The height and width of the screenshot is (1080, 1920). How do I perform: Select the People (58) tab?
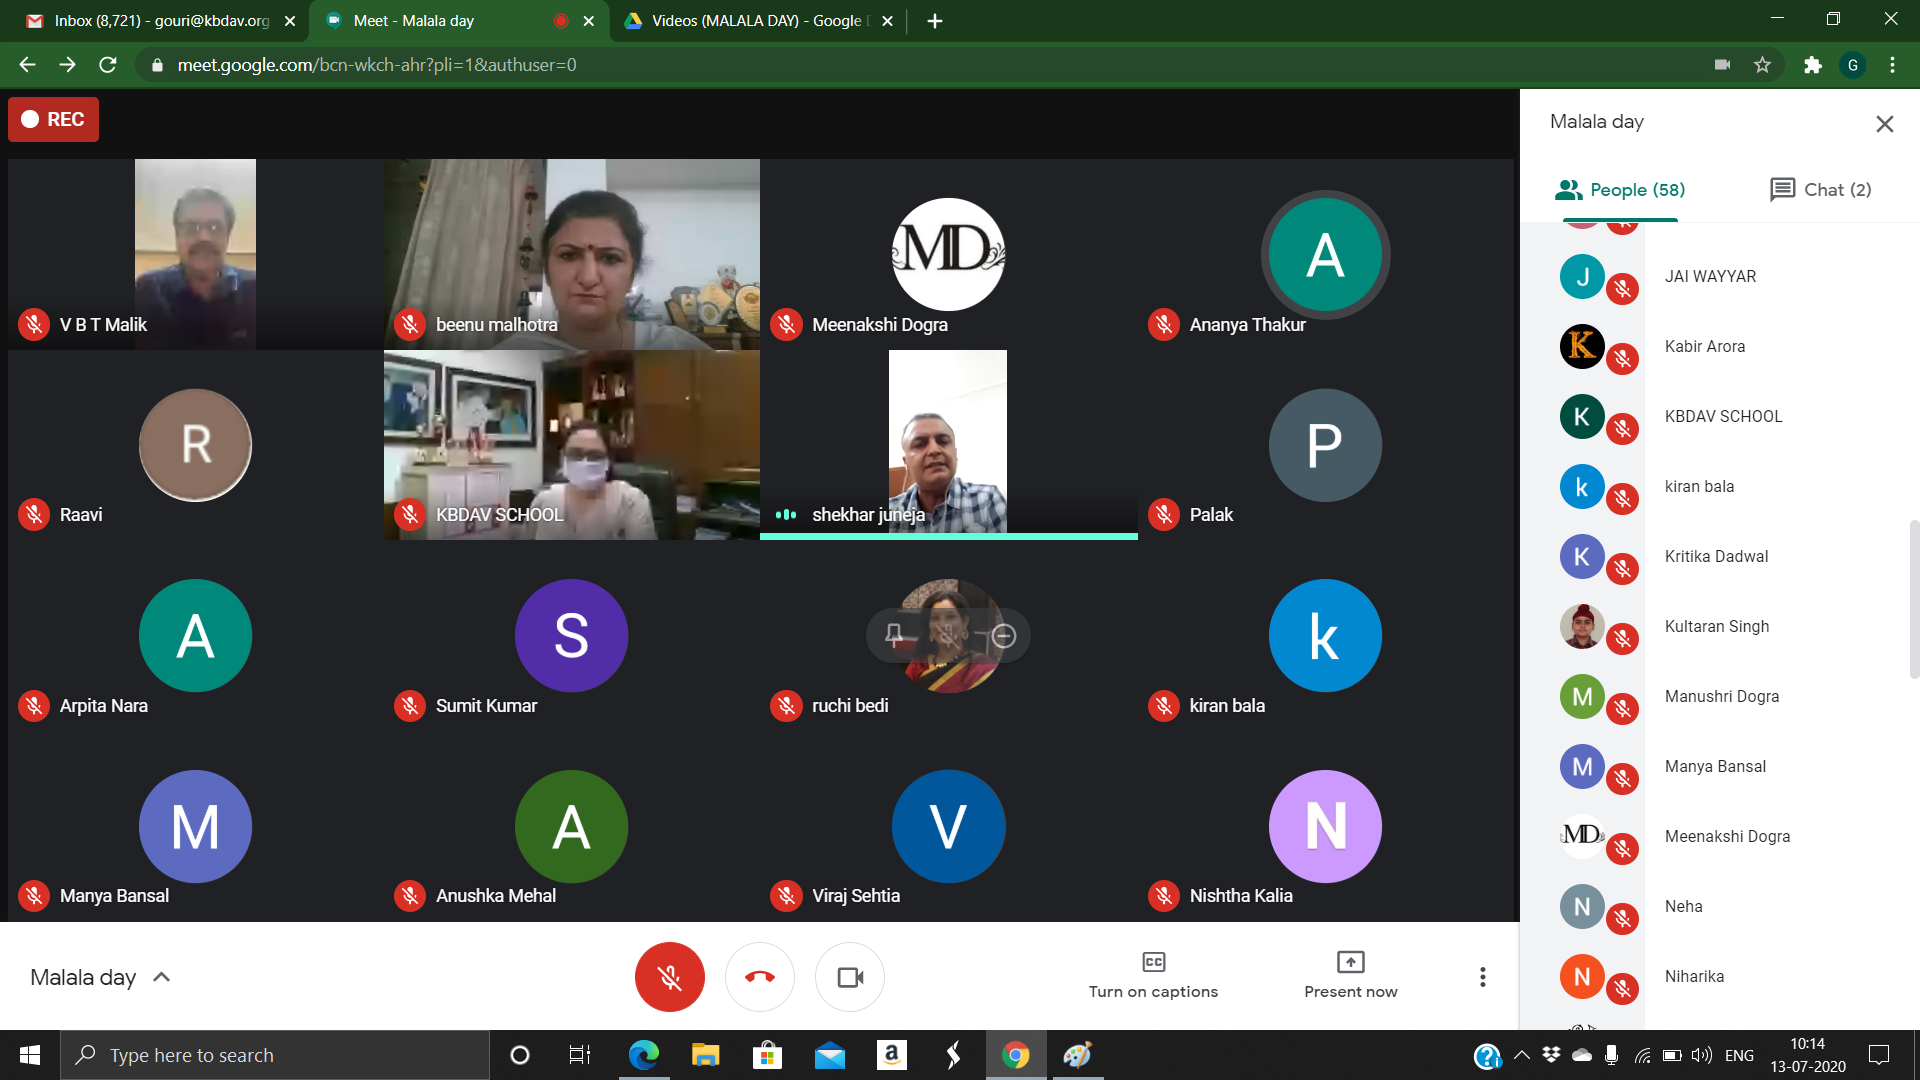pos(1620,190)
